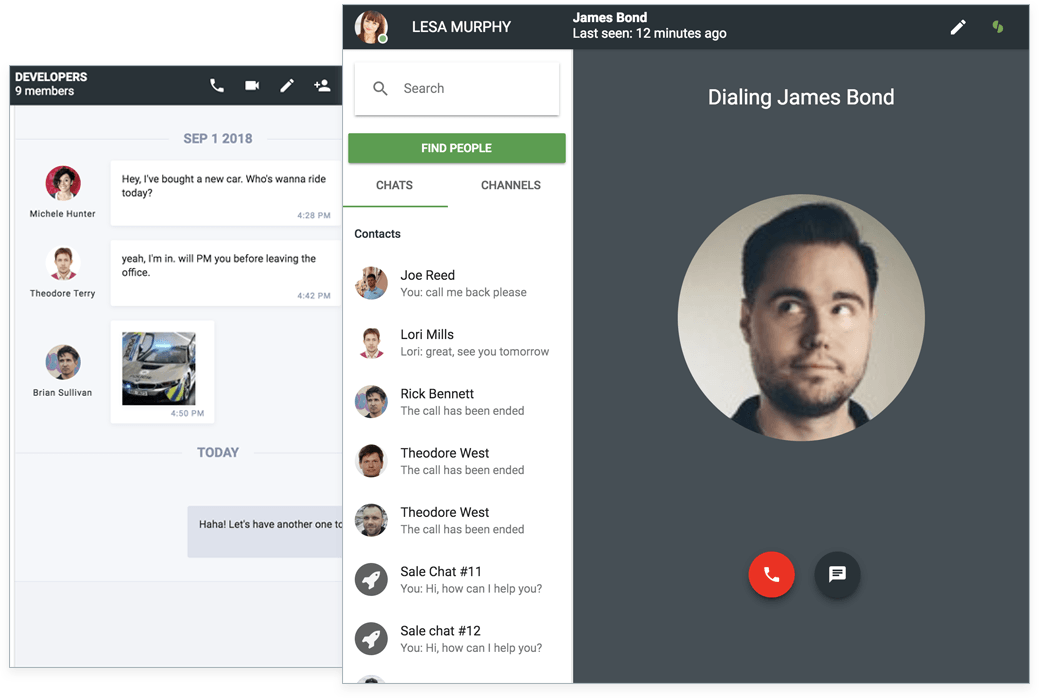The height and width of the screenshot is (698, 1039).
Task: Click the DEVELOPERS group title
Action: (51, 77)
